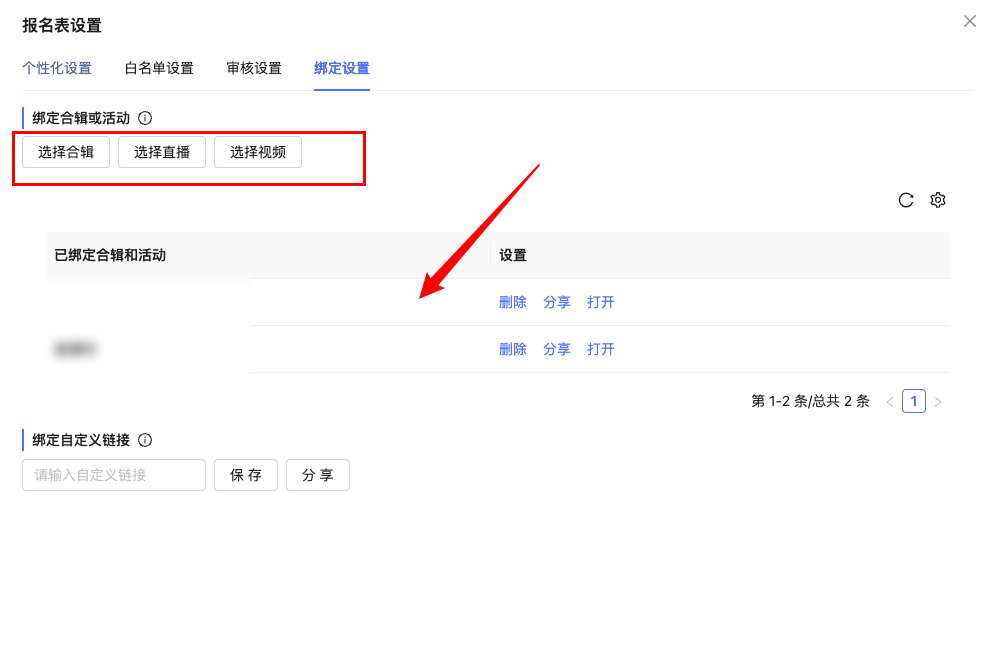This screenshot has height=647, width=996.
Task: Close the 报名表设置 dialog
Action: 969,21
